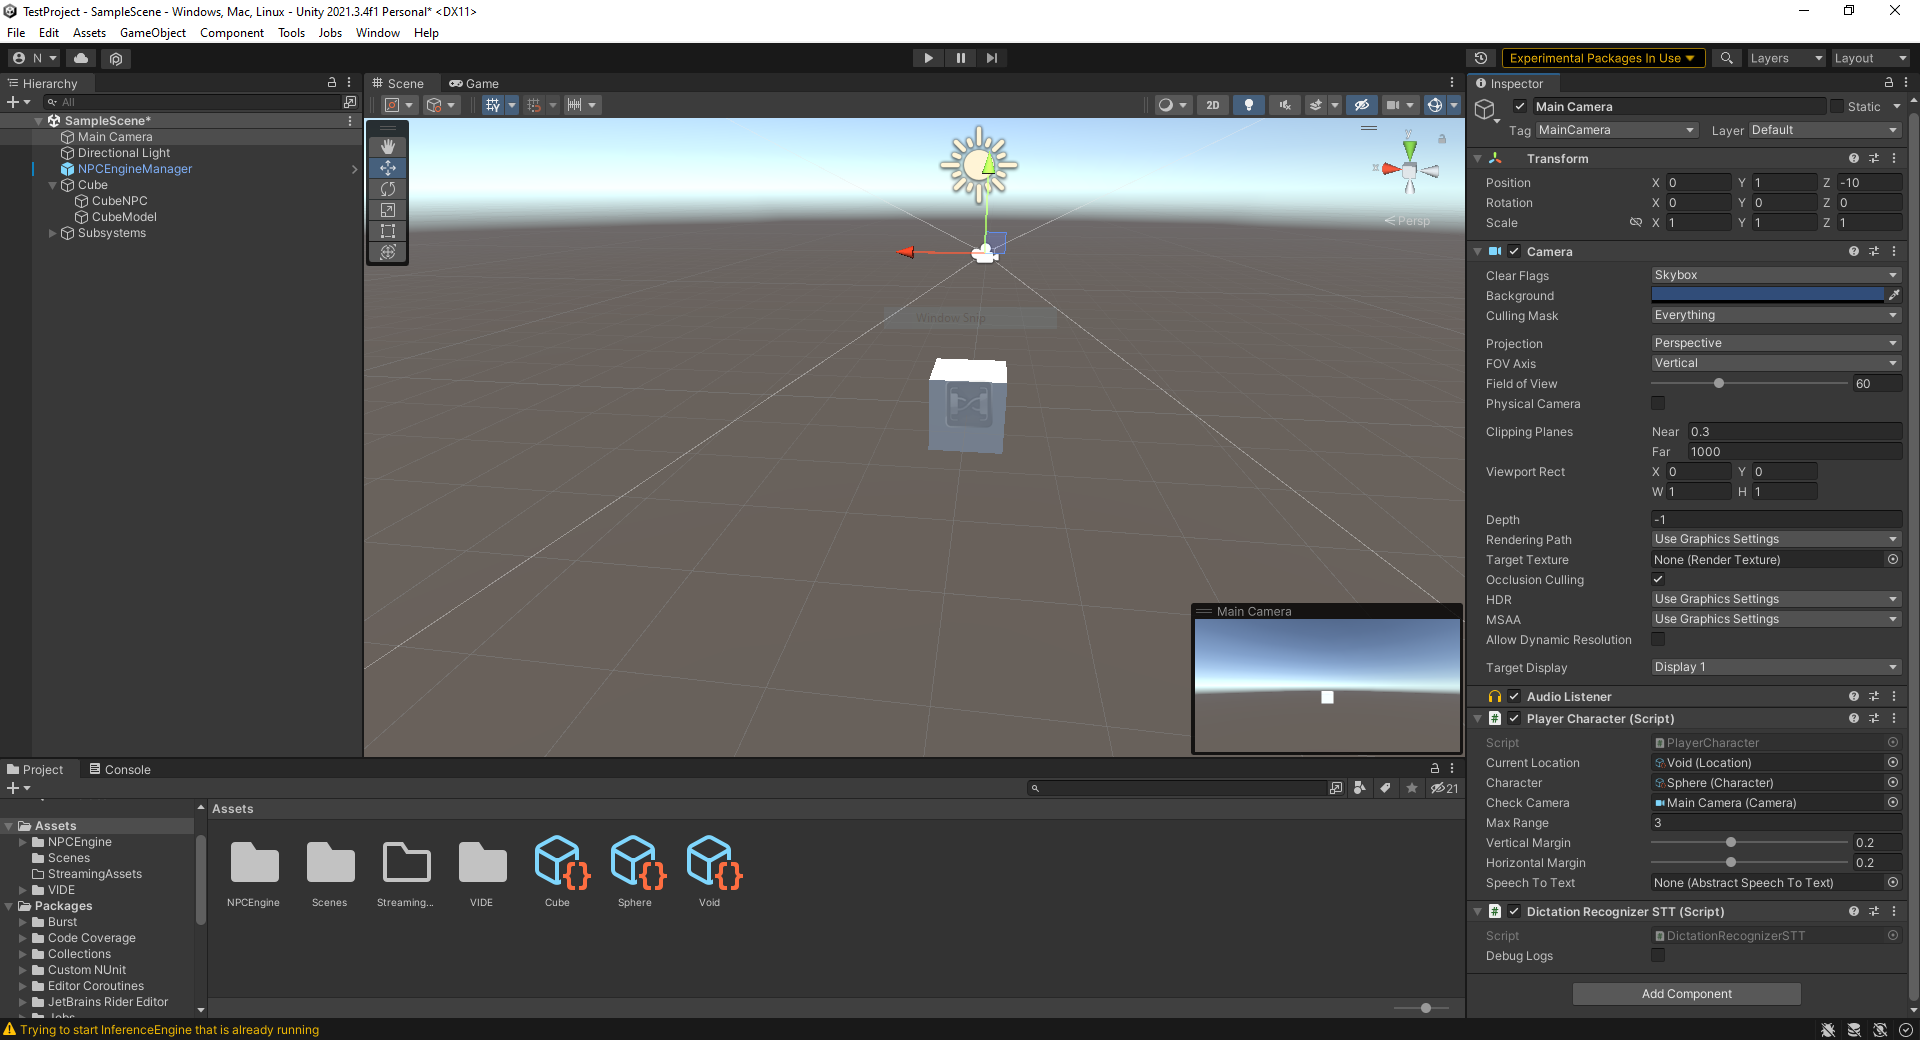
Task: Toggle scene lighting bulb icon
Action: (x=1248, y=105)
